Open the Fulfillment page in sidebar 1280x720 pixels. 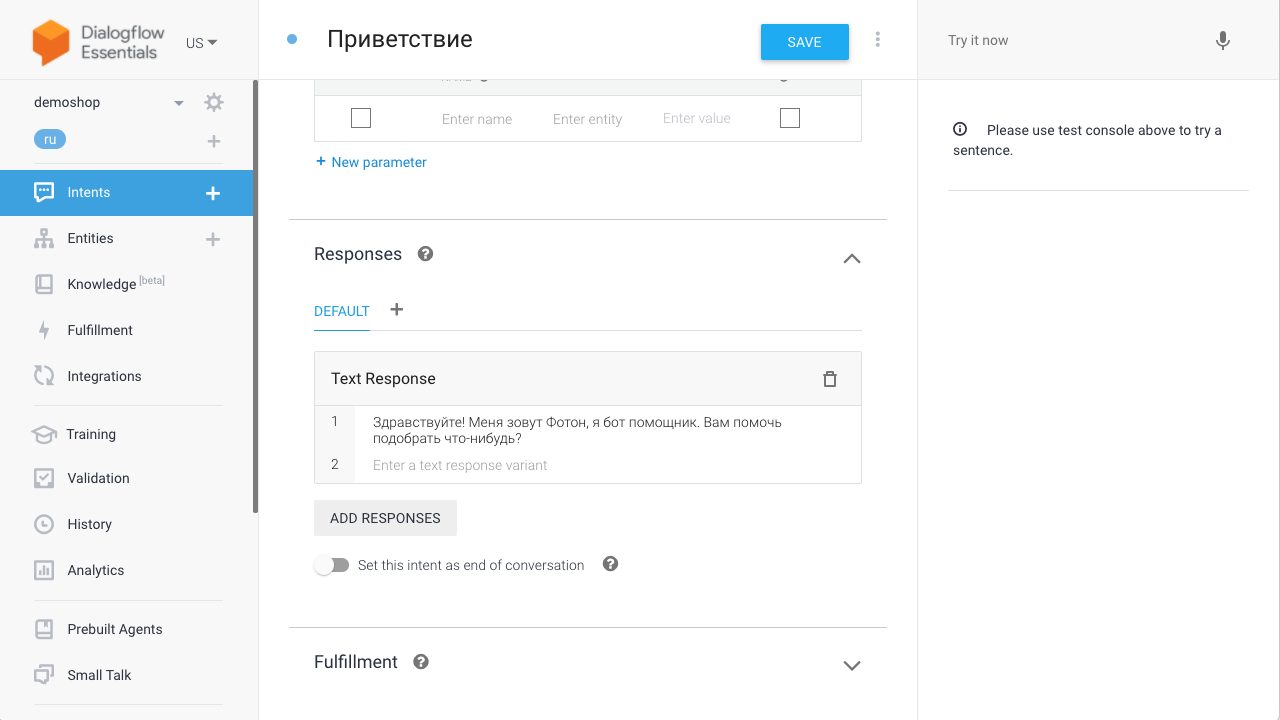100,330
